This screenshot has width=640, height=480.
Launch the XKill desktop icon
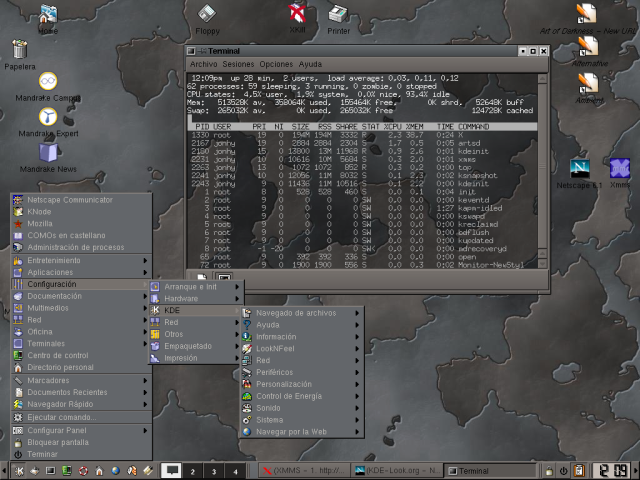click(x=297, y=14)
